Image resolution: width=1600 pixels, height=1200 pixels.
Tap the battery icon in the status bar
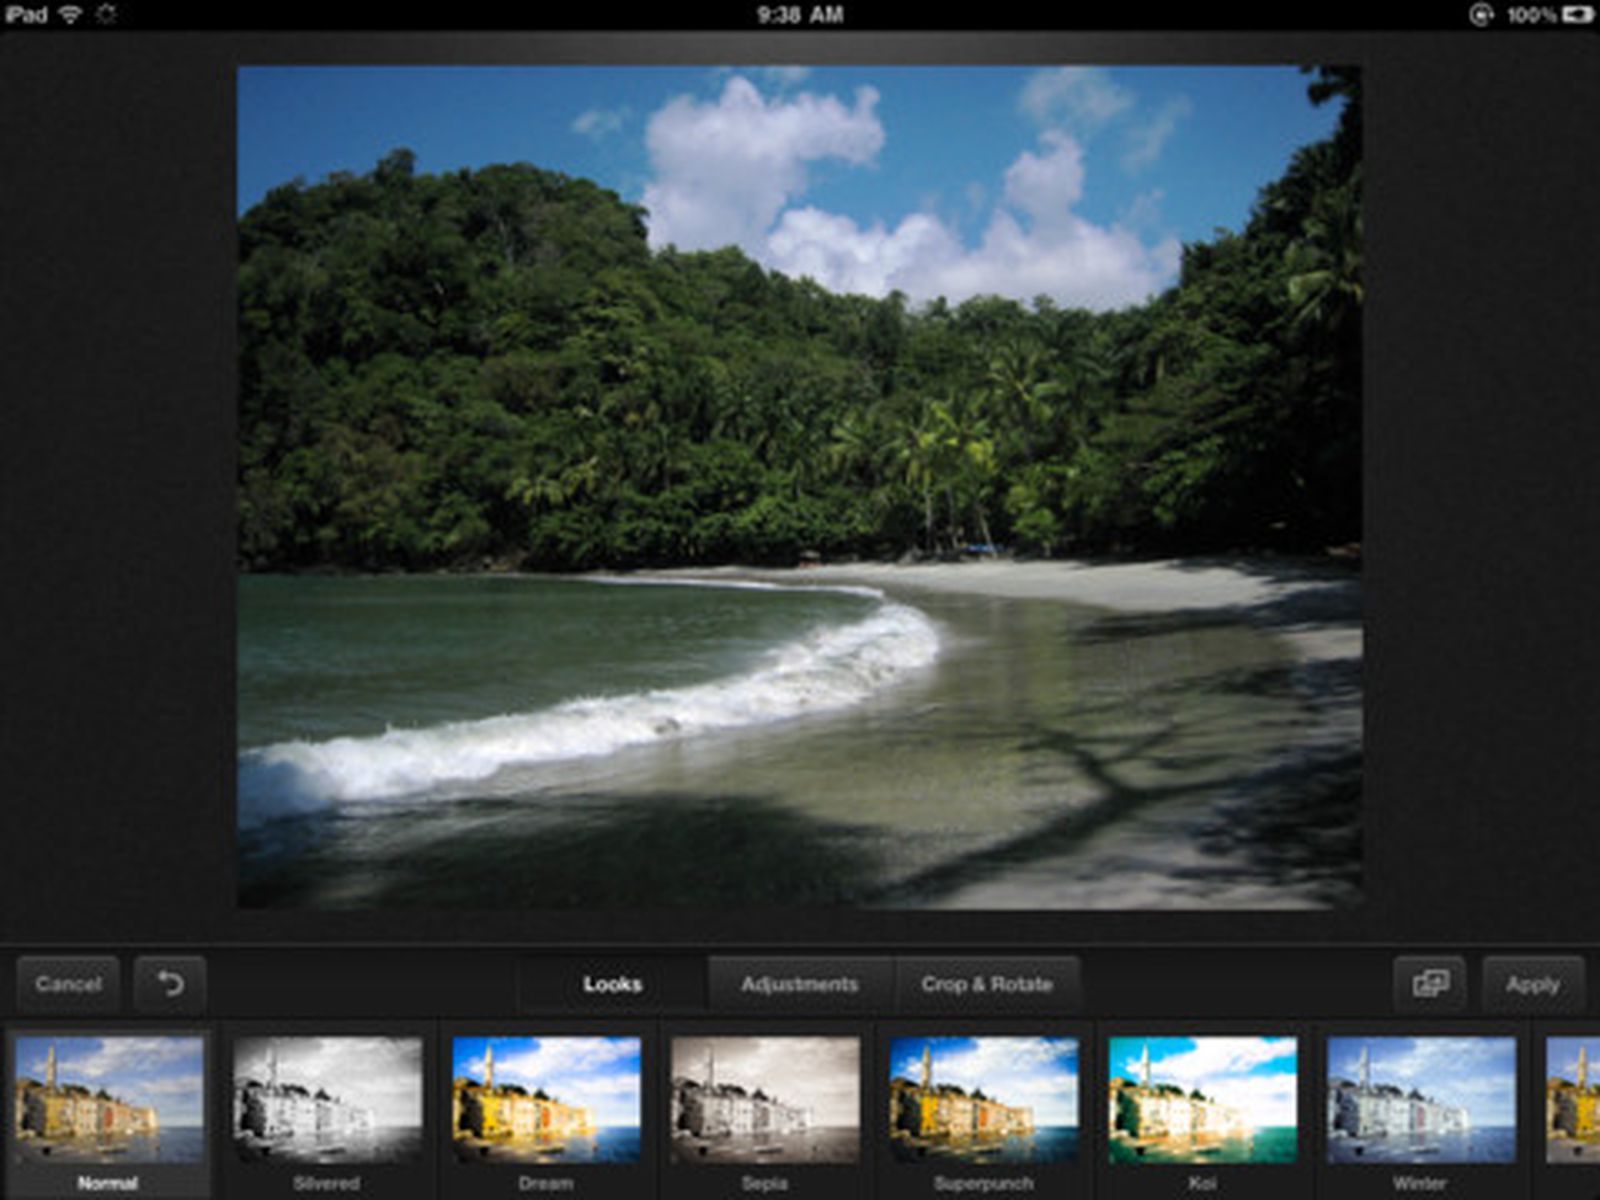point(1576,14)
